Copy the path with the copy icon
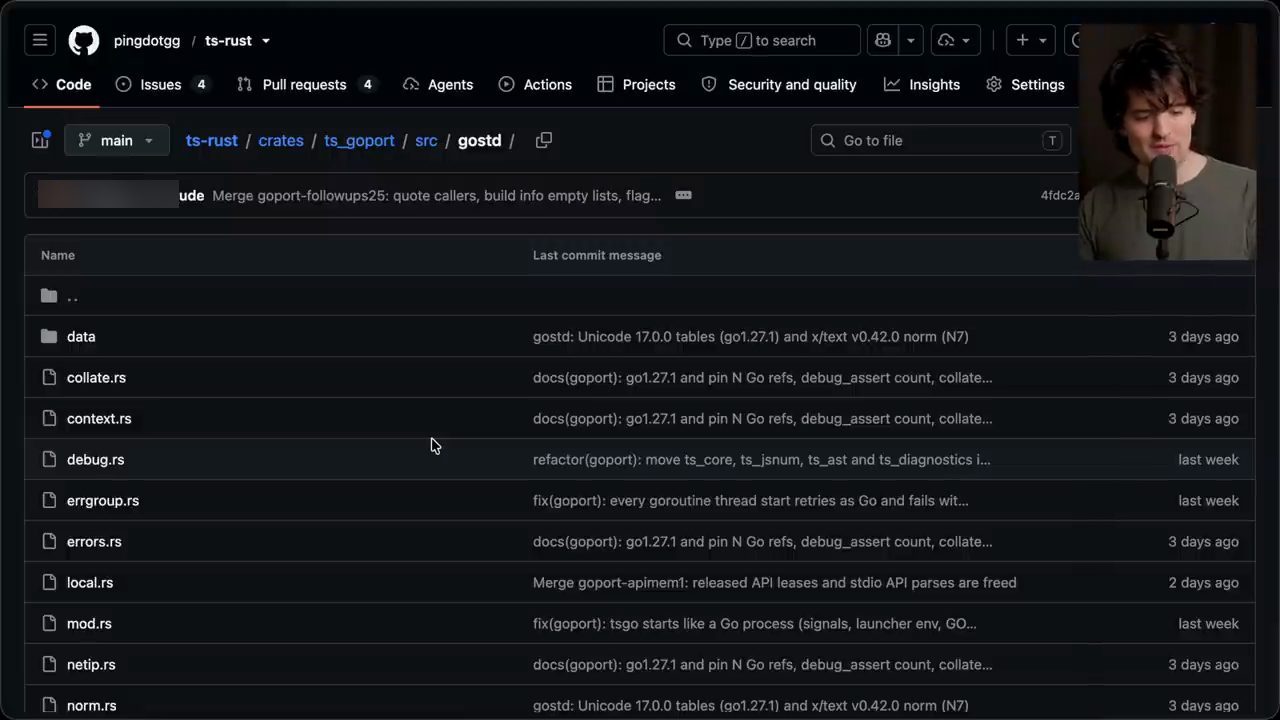 544,140
